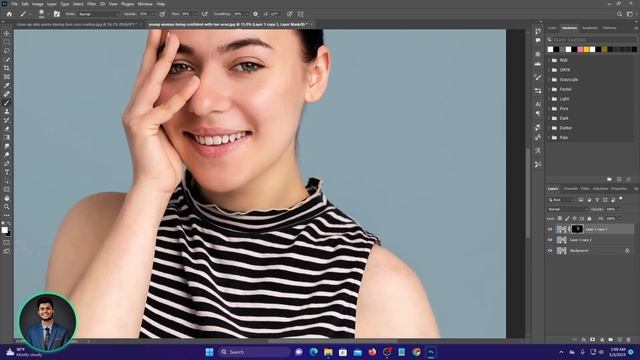This screenshot has width=640, height=360.
Task: Open Windows Start button
Action: [209, 352]
